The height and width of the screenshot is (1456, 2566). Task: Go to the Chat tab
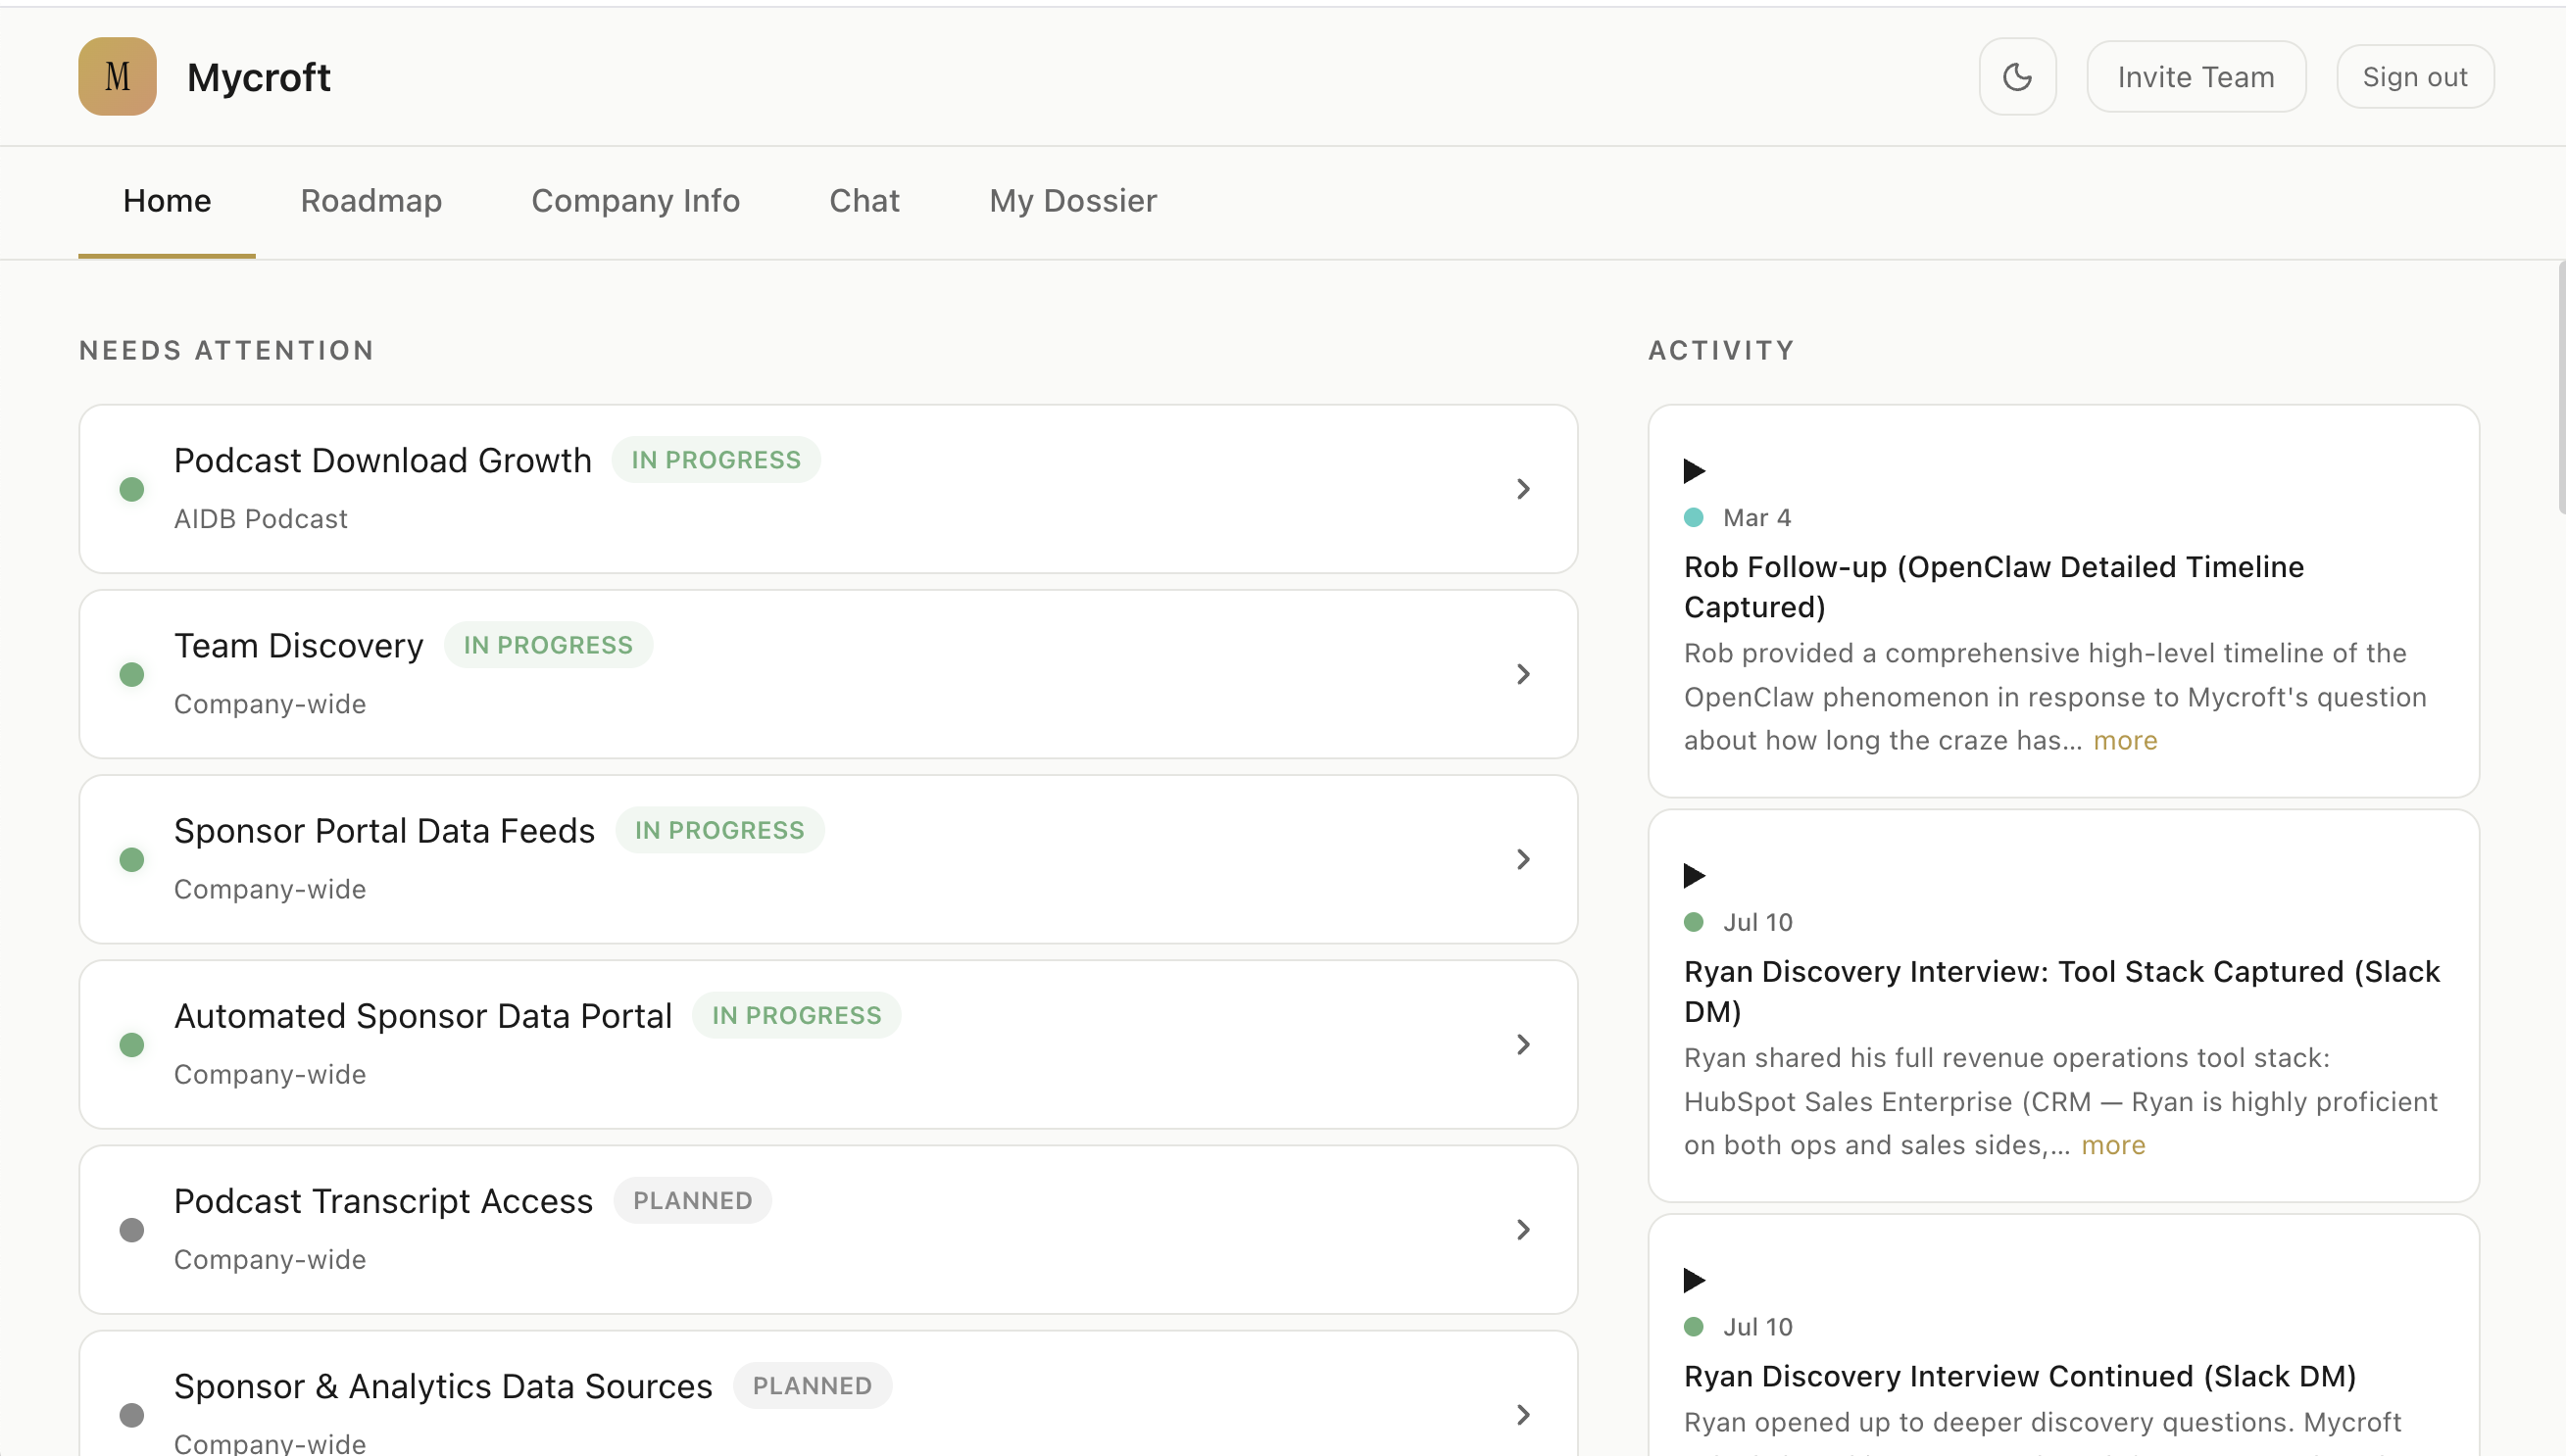coord(864,201)
